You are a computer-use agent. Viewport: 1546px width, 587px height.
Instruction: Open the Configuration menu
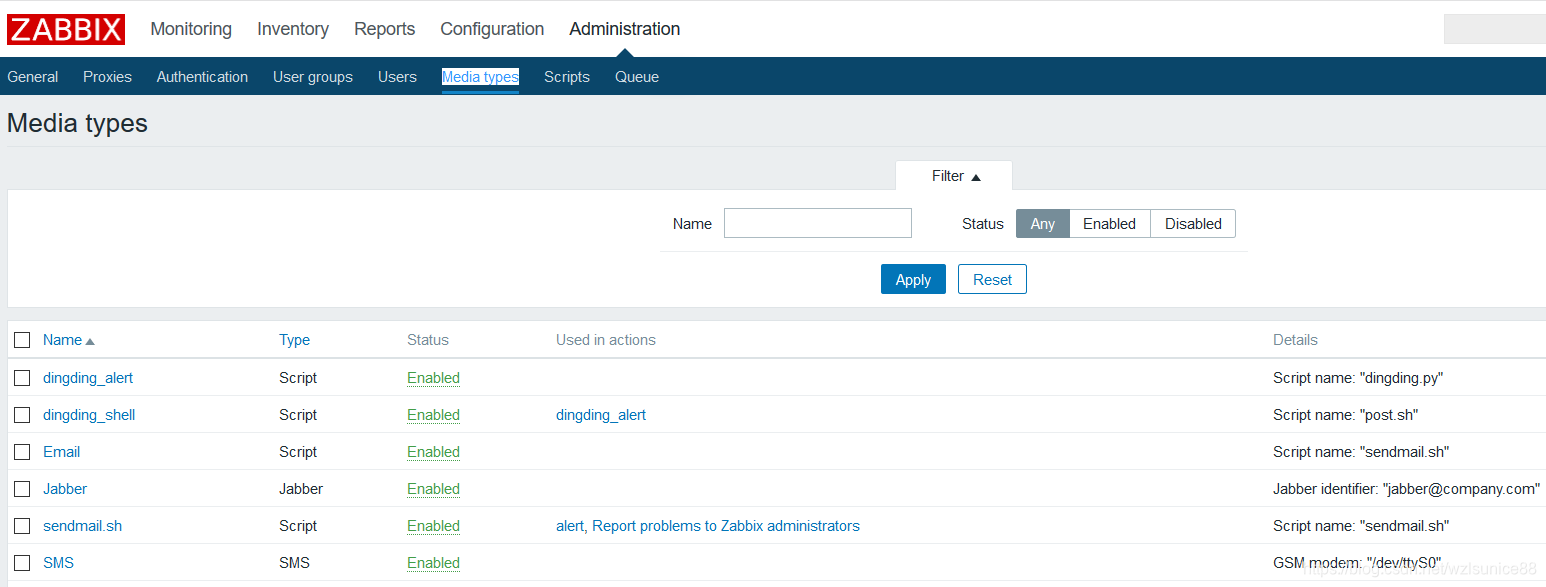(492, 29)
